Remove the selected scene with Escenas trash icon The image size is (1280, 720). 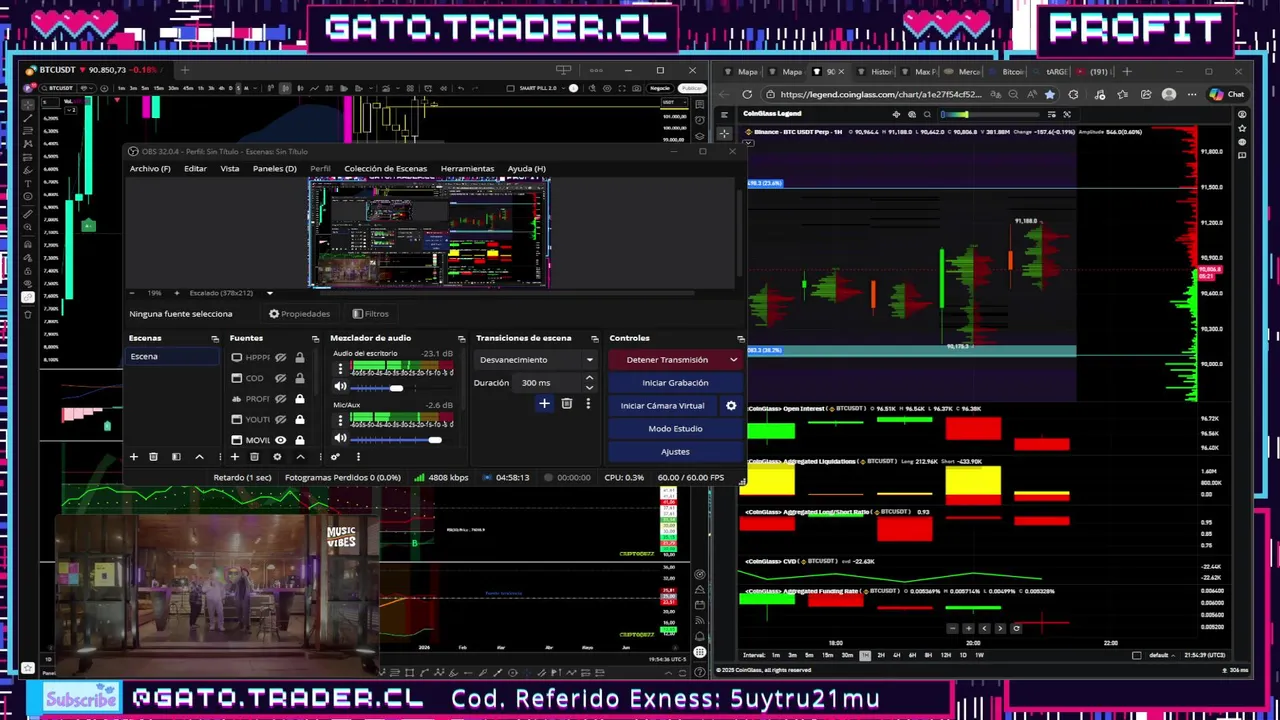coord(153,457)
